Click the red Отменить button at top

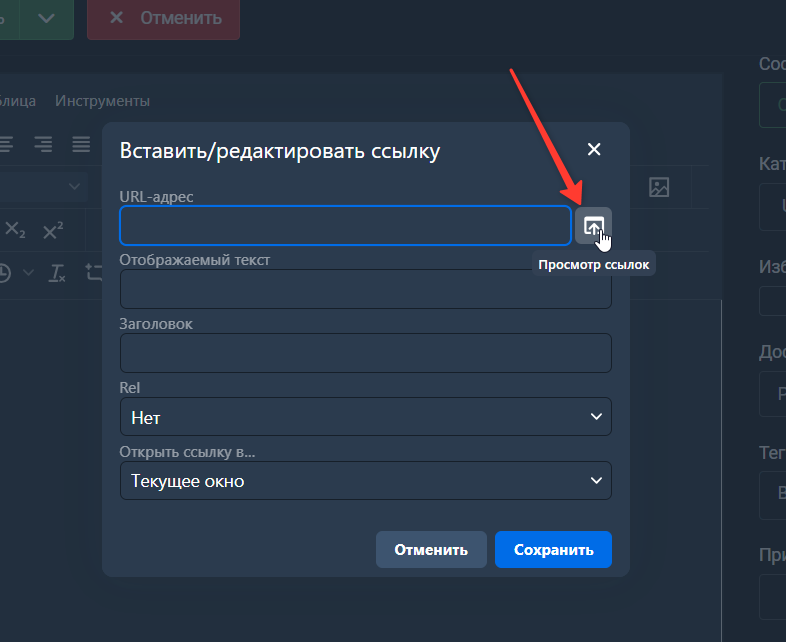pos(163,19)
